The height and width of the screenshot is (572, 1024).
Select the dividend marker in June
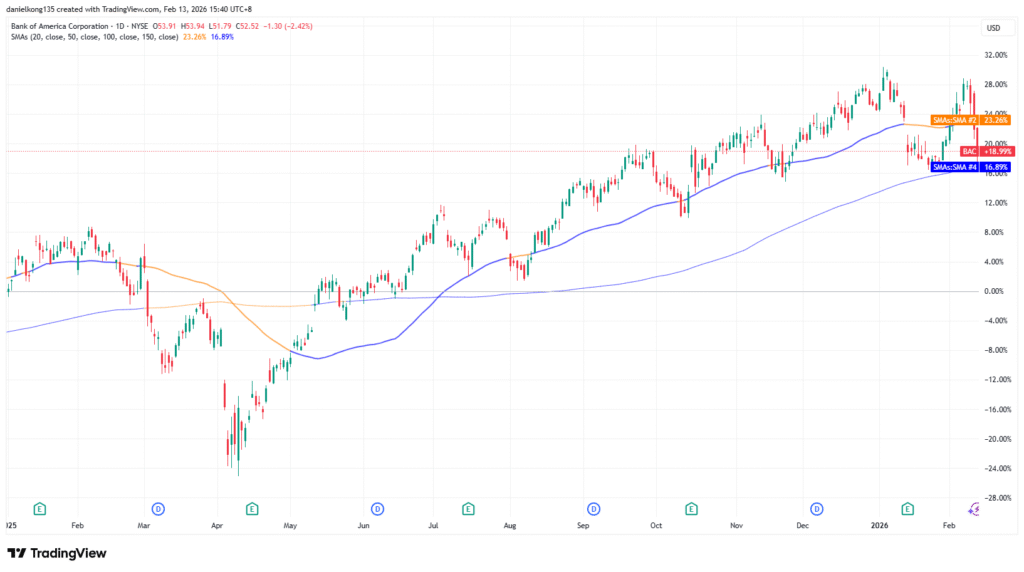click(x=378, y=508)
